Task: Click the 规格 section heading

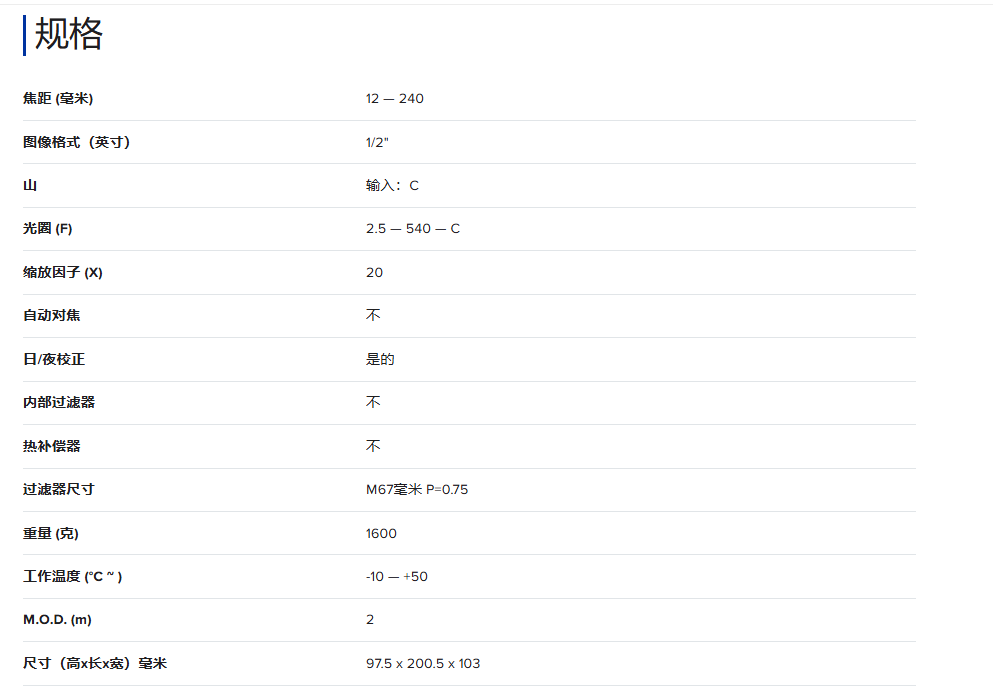Action: pyautogui.click(x=69, y=35)
